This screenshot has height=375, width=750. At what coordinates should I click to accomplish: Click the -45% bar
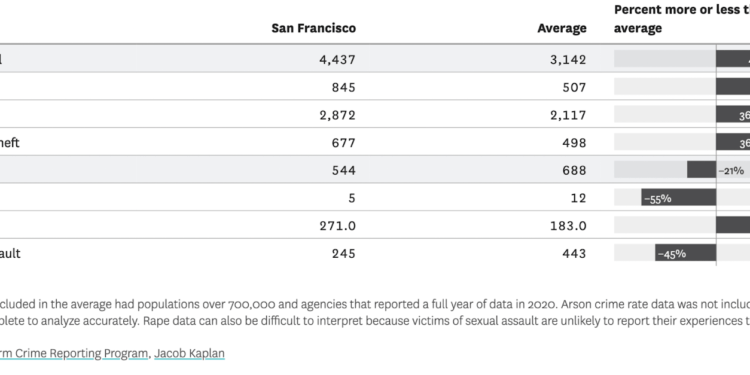click(685, 253)
